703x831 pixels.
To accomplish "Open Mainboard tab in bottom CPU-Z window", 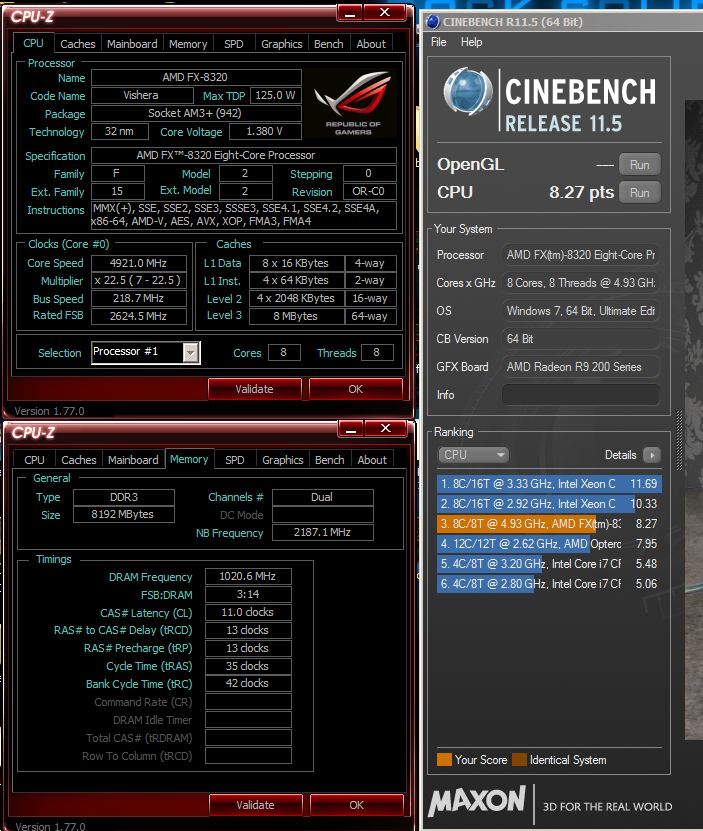I will (x=133, y=460).
